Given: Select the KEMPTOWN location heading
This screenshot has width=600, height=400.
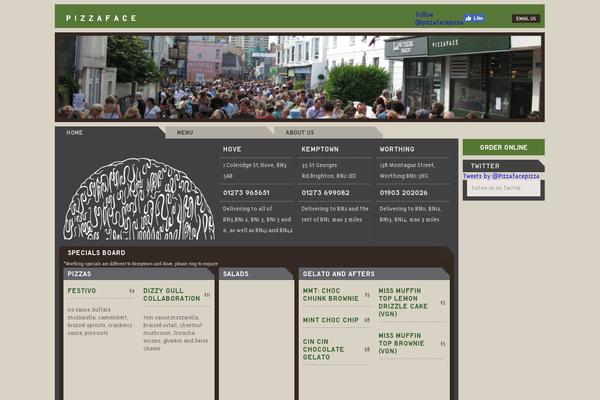Looking at the screenshot, I should pos(320,149).
